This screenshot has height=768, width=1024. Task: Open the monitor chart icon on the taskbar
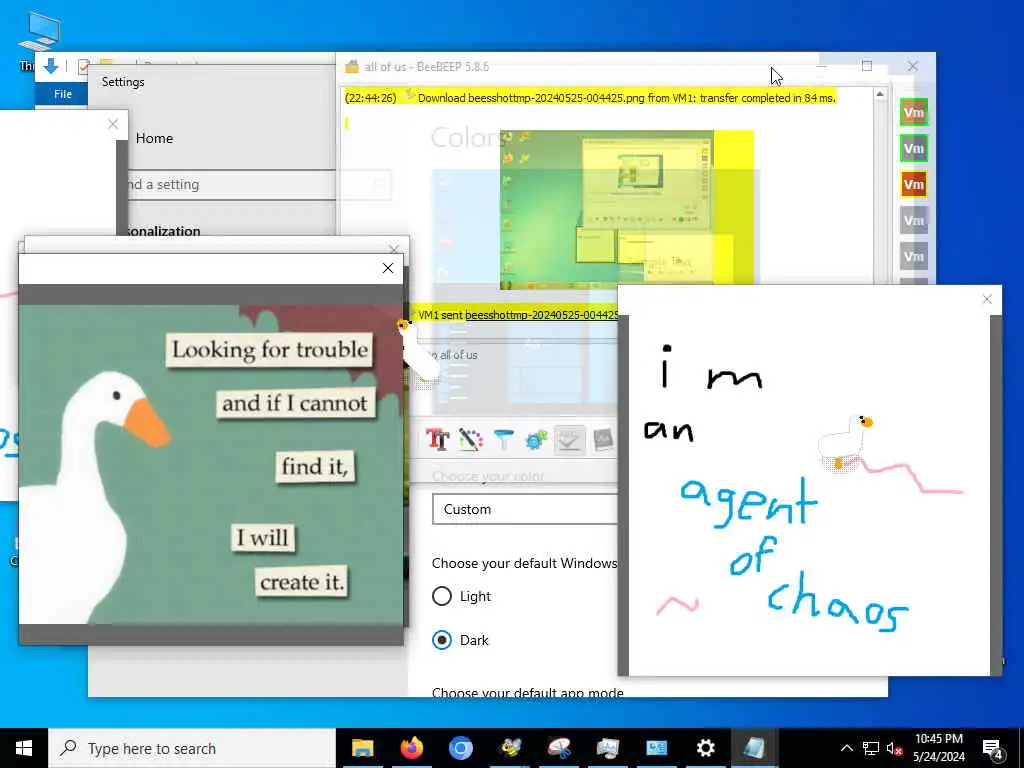tap(608, 748)
